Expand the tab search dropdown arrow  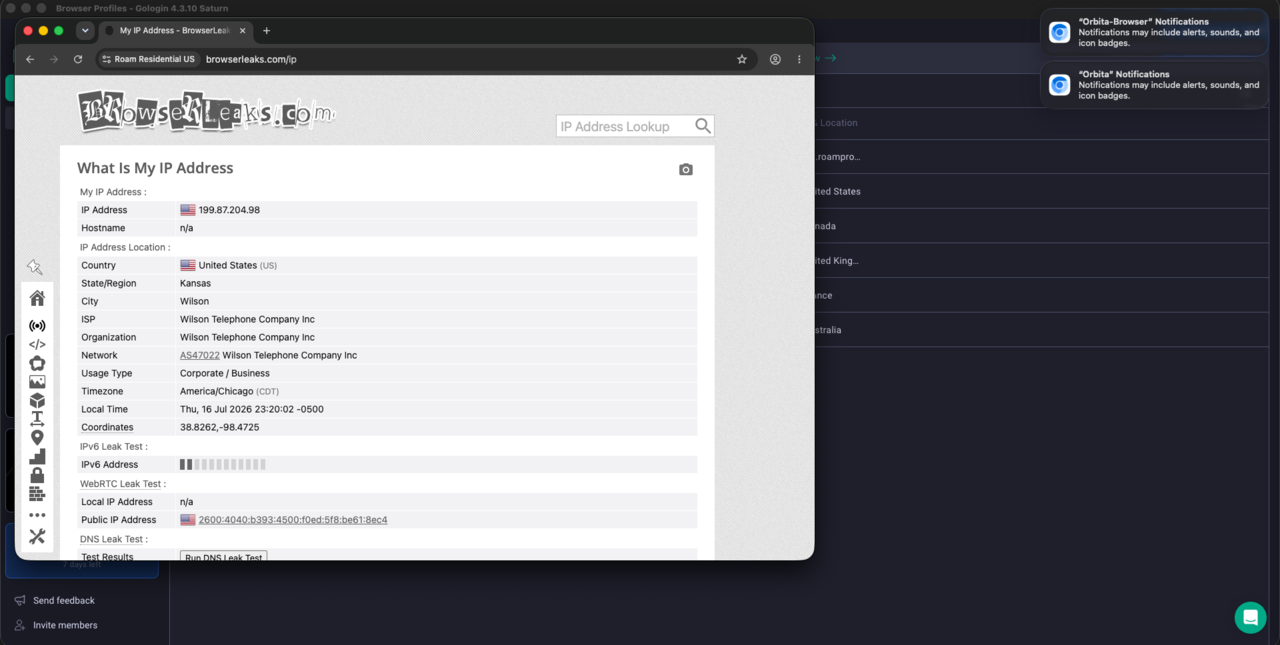(x=85, y=31)
